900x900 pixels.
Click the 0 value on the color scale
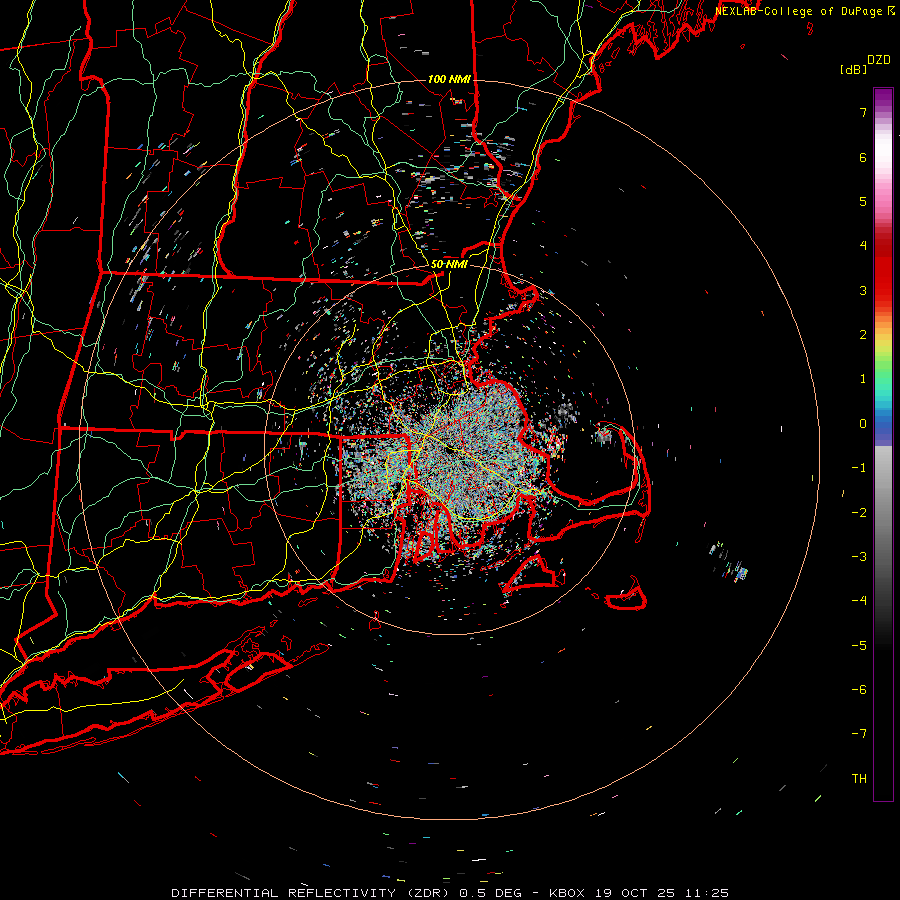click(863, 424)
